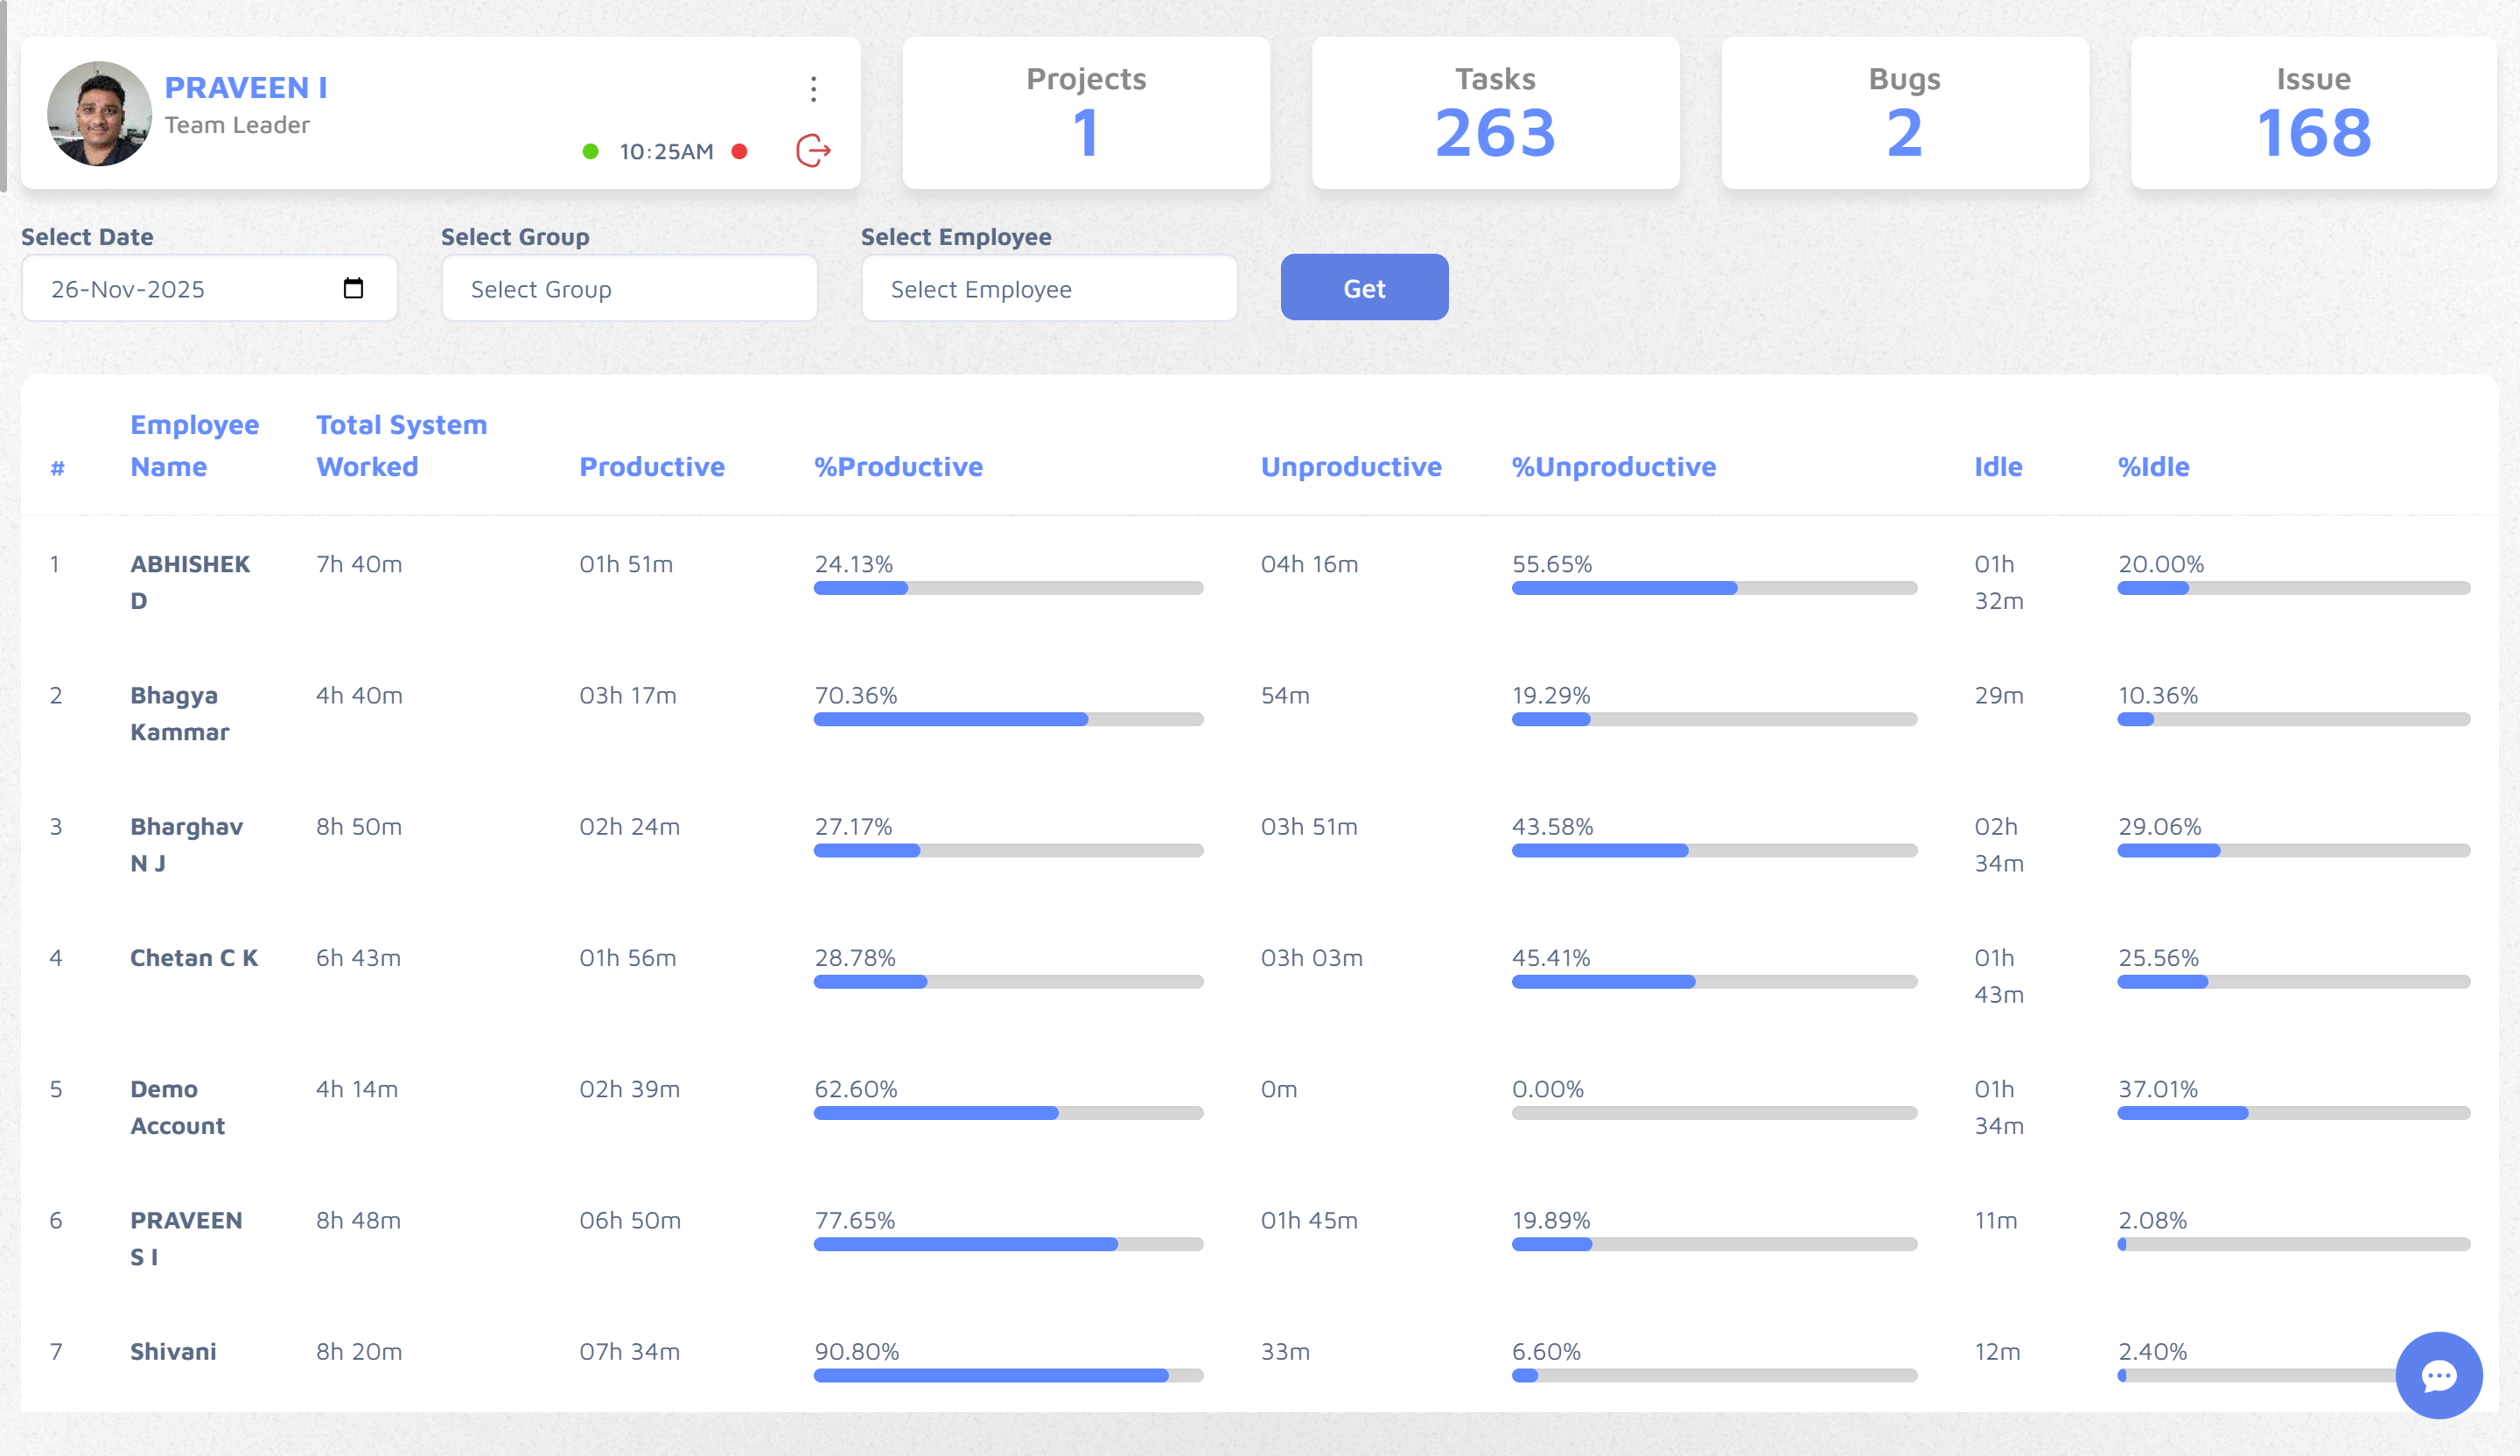
Task: Click the green status indicator dot
Action: point(591,151)
